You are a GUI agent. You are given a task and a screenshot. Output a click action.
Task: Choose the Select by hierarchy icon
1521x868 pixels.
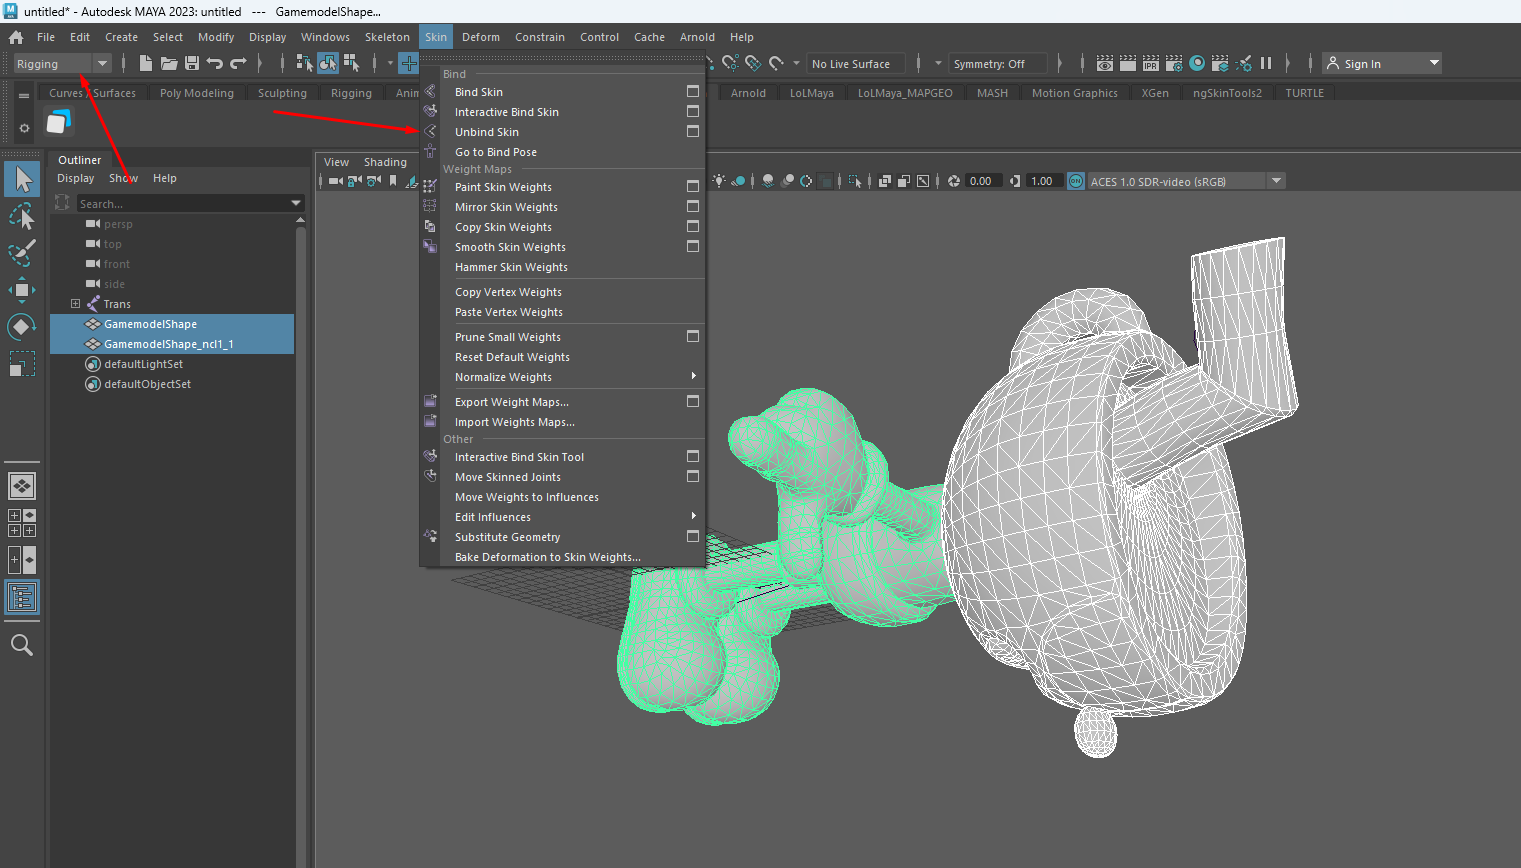(305, 63)
